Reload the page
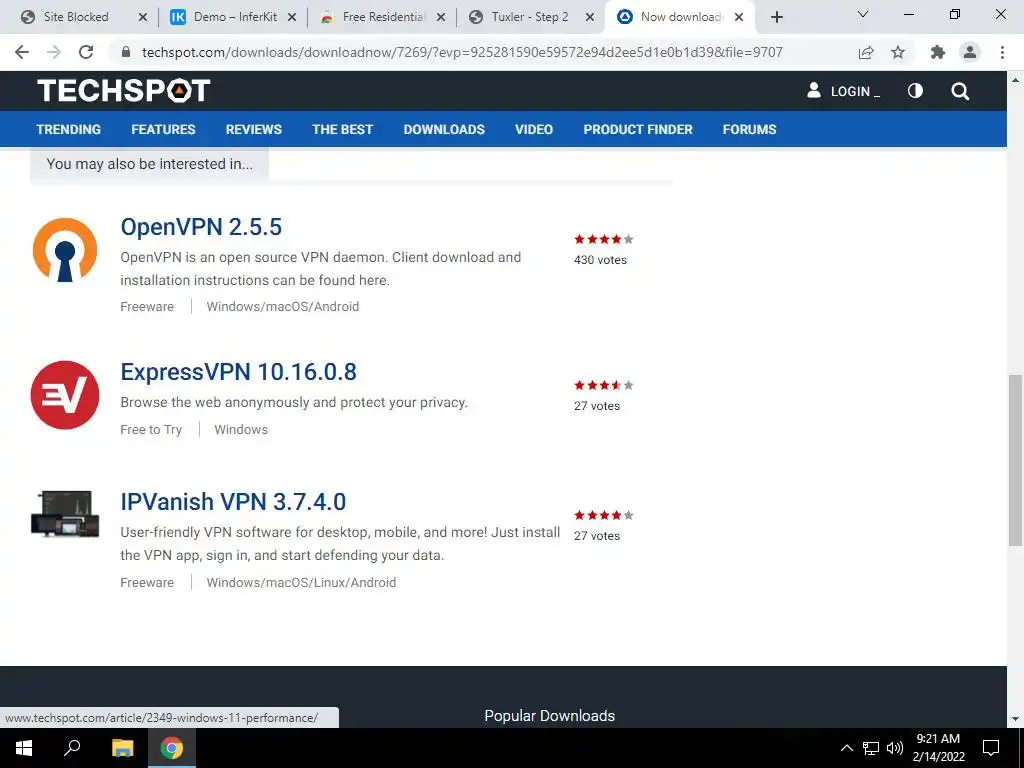The height and width of the screenshot is (768, 1024). coord(86,52)
